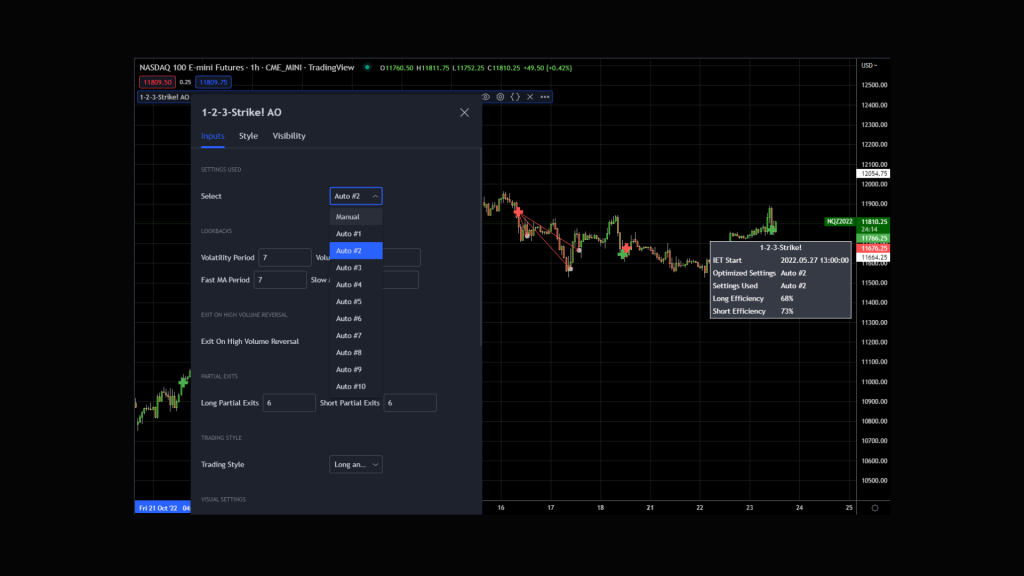1024x576 pixels.
Task: Choose Auto #8 from the dropdown list
Action: click(356, 353)
